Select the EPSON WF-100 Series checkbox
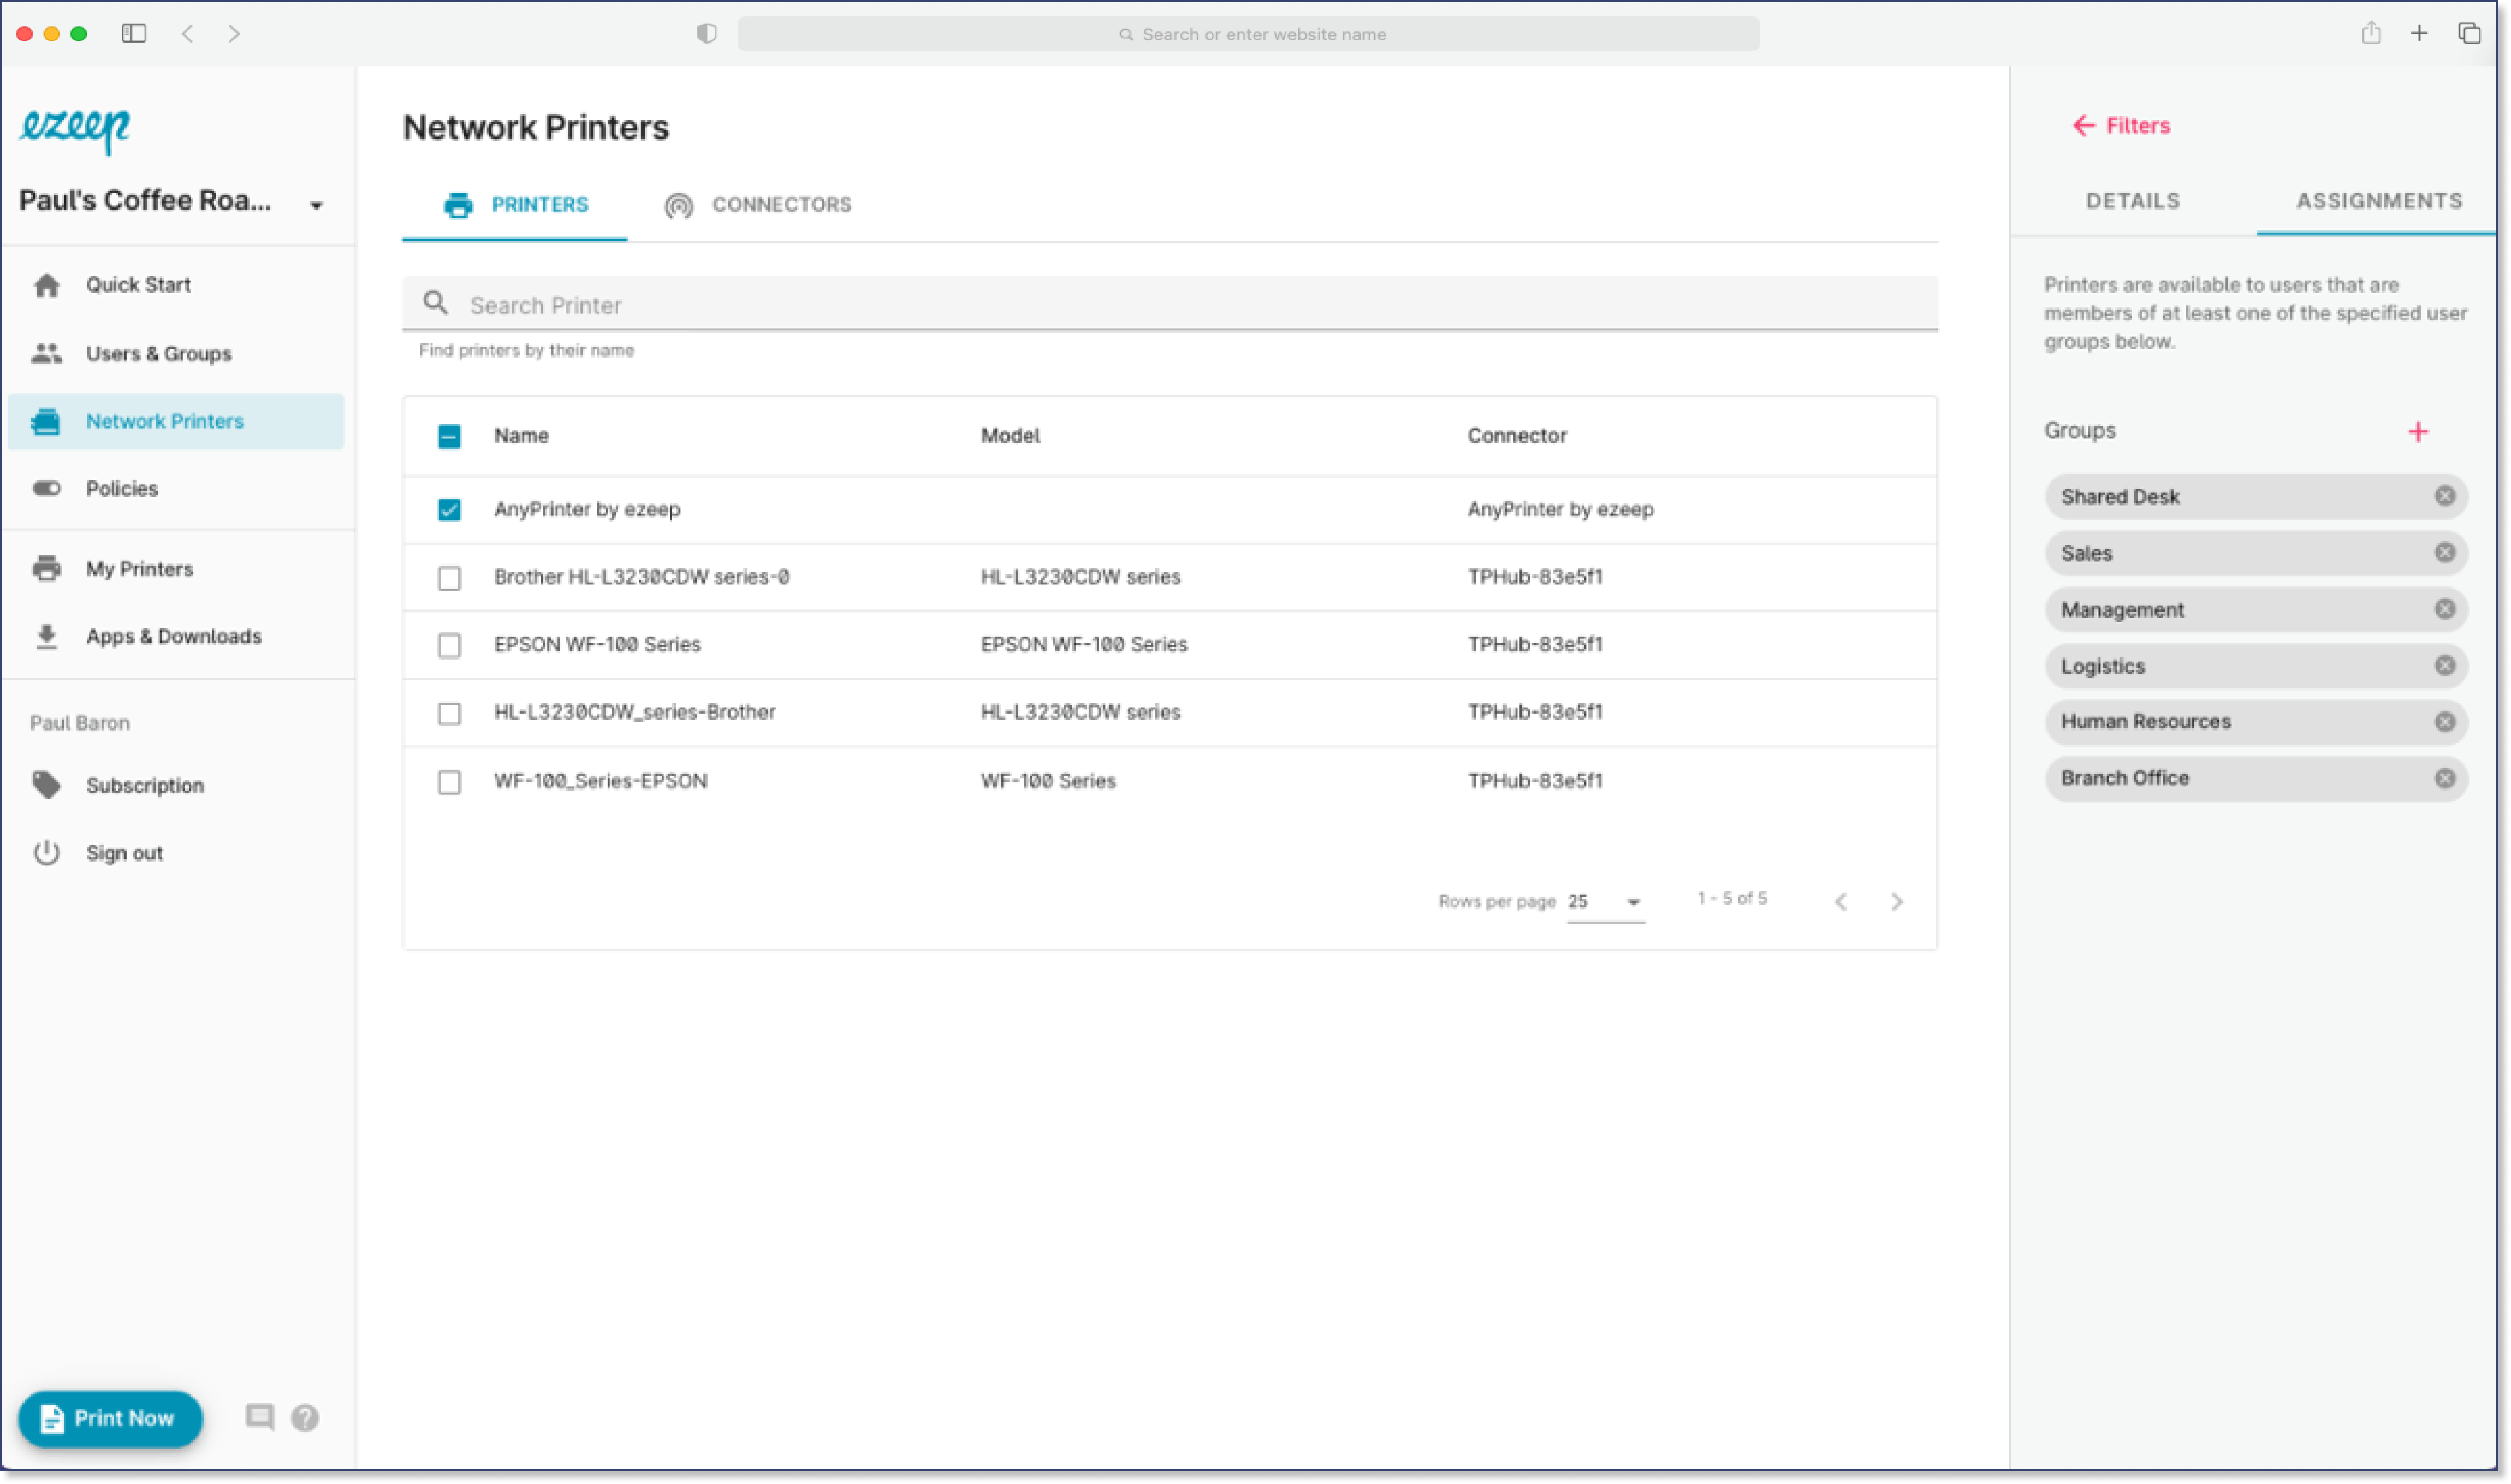 449,645
